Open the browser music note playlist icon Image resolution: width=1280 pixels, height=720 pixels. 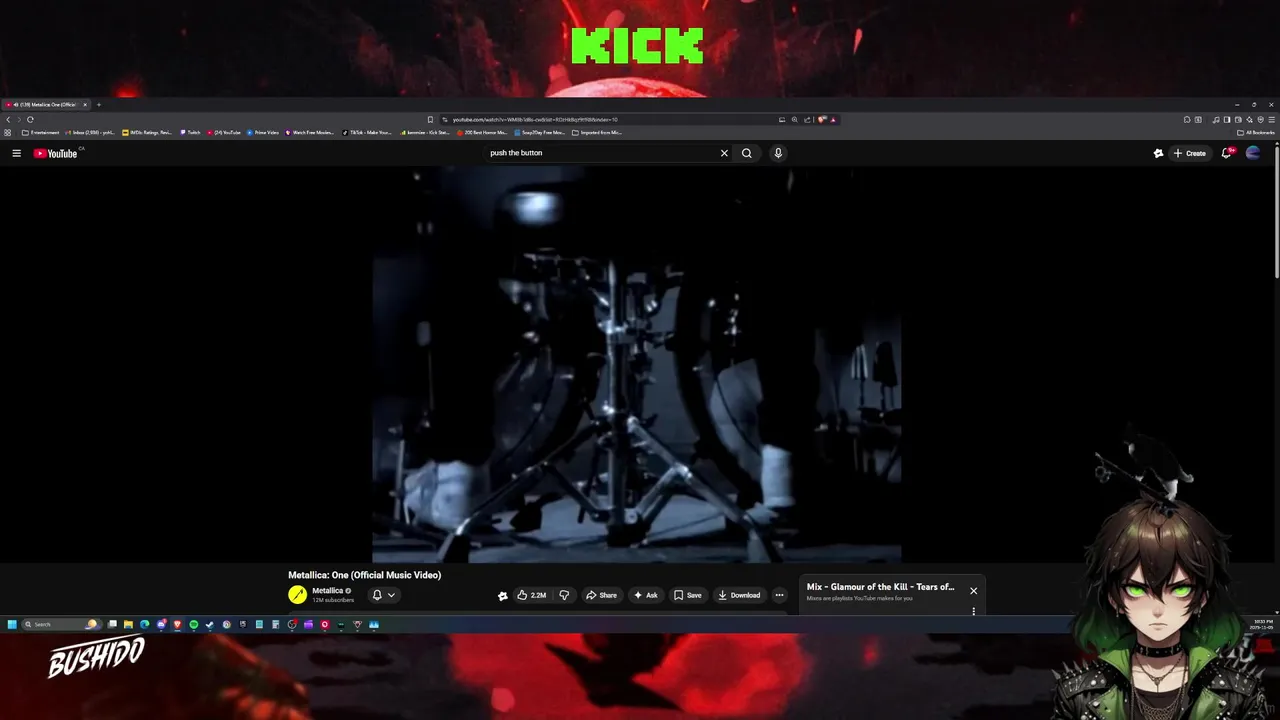point(1216,119)
